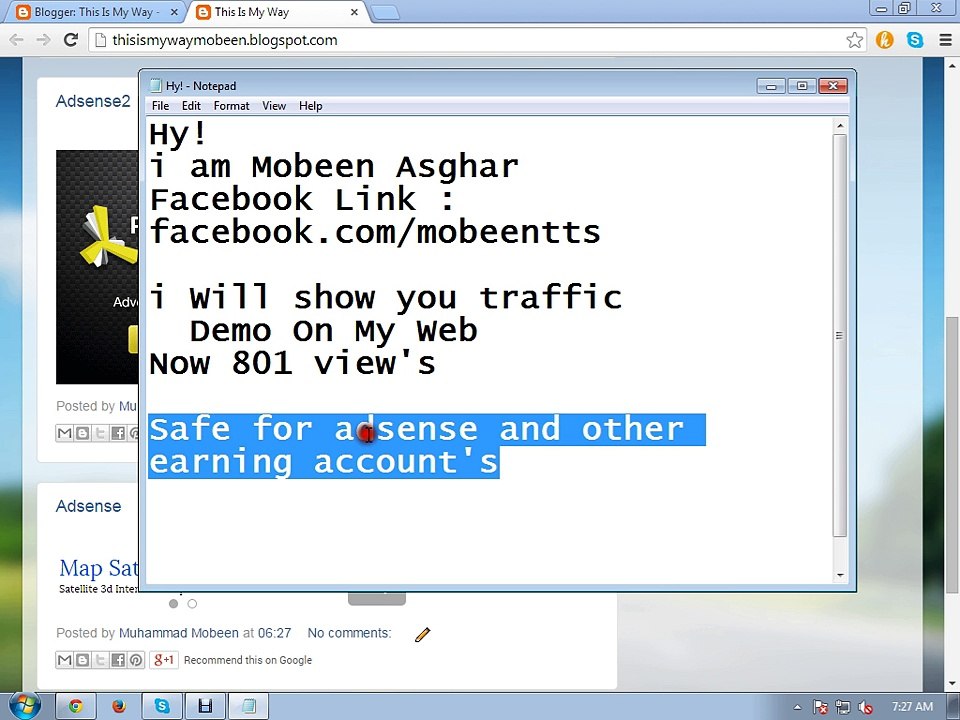The image size is (960, 720).
Task: Click BlogThis icon under the Adsense post
Action: (x=82, y=660)
